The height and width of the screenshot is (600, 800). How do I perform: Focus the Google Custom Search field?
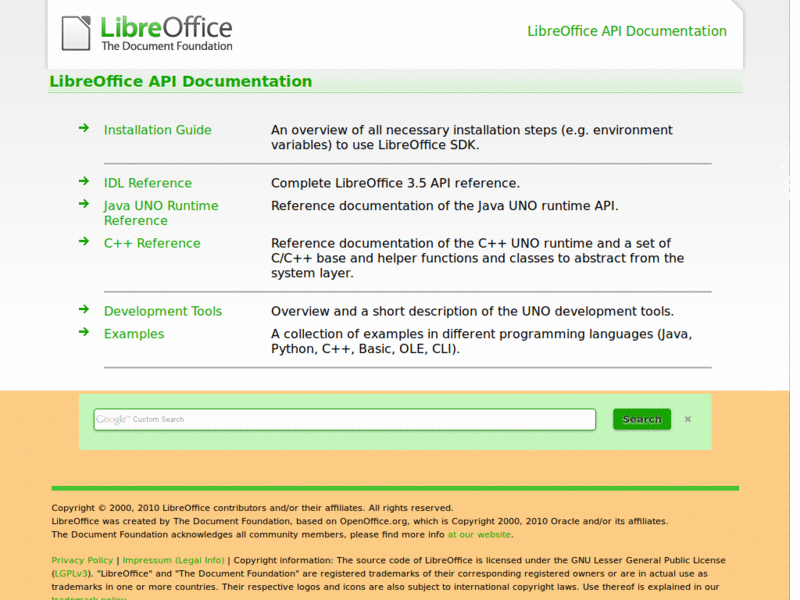pos(345,419)
